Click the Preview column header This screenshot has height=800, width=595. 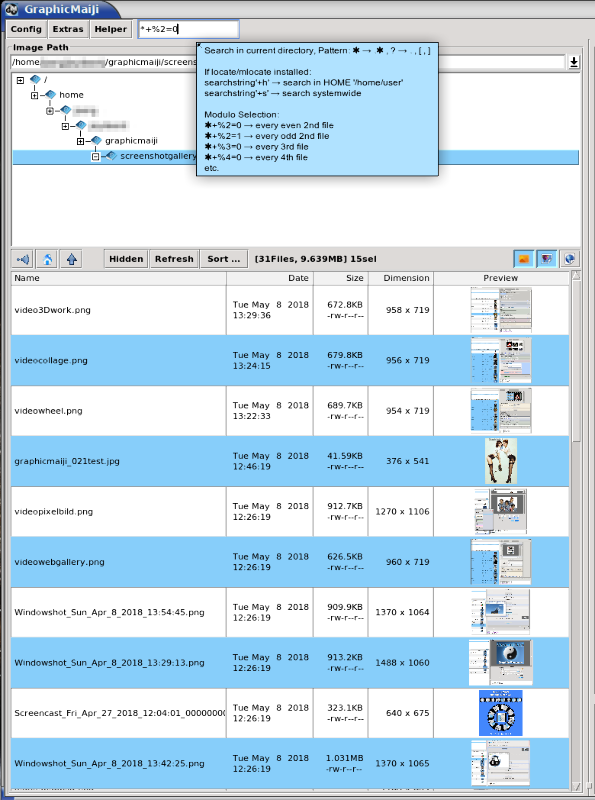501,278
